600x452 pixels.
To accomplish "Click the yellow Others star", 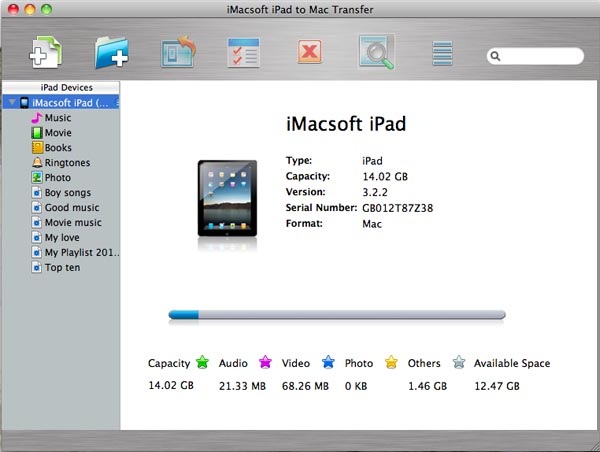I will click(x=391, y=362).
